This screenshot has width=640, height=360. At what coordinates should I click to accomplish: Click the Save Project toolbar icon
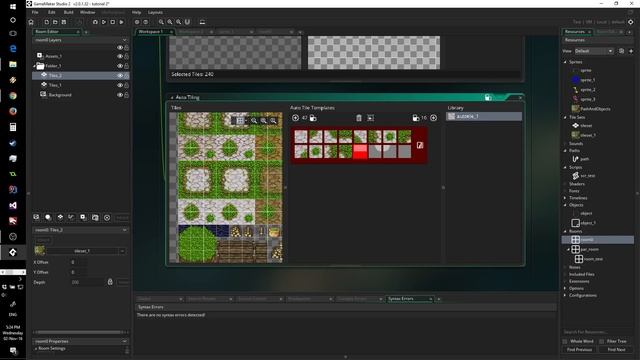(x=64, y=22)
